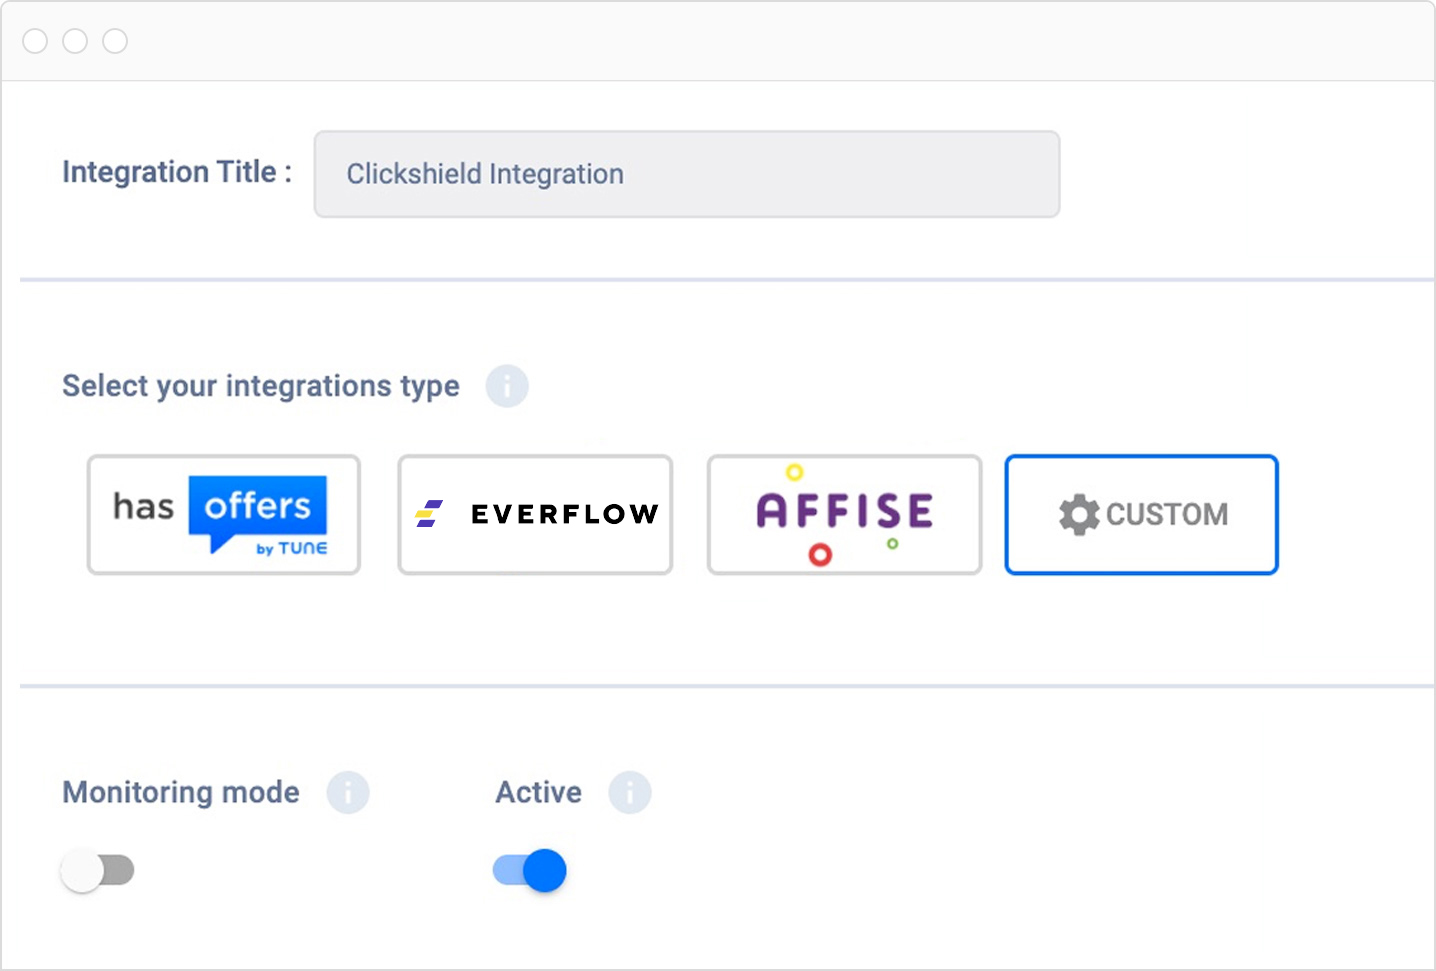Enable the Monitoring mode switch
The height and width of the screenshot is (971, 1436).
coord(97,870)
